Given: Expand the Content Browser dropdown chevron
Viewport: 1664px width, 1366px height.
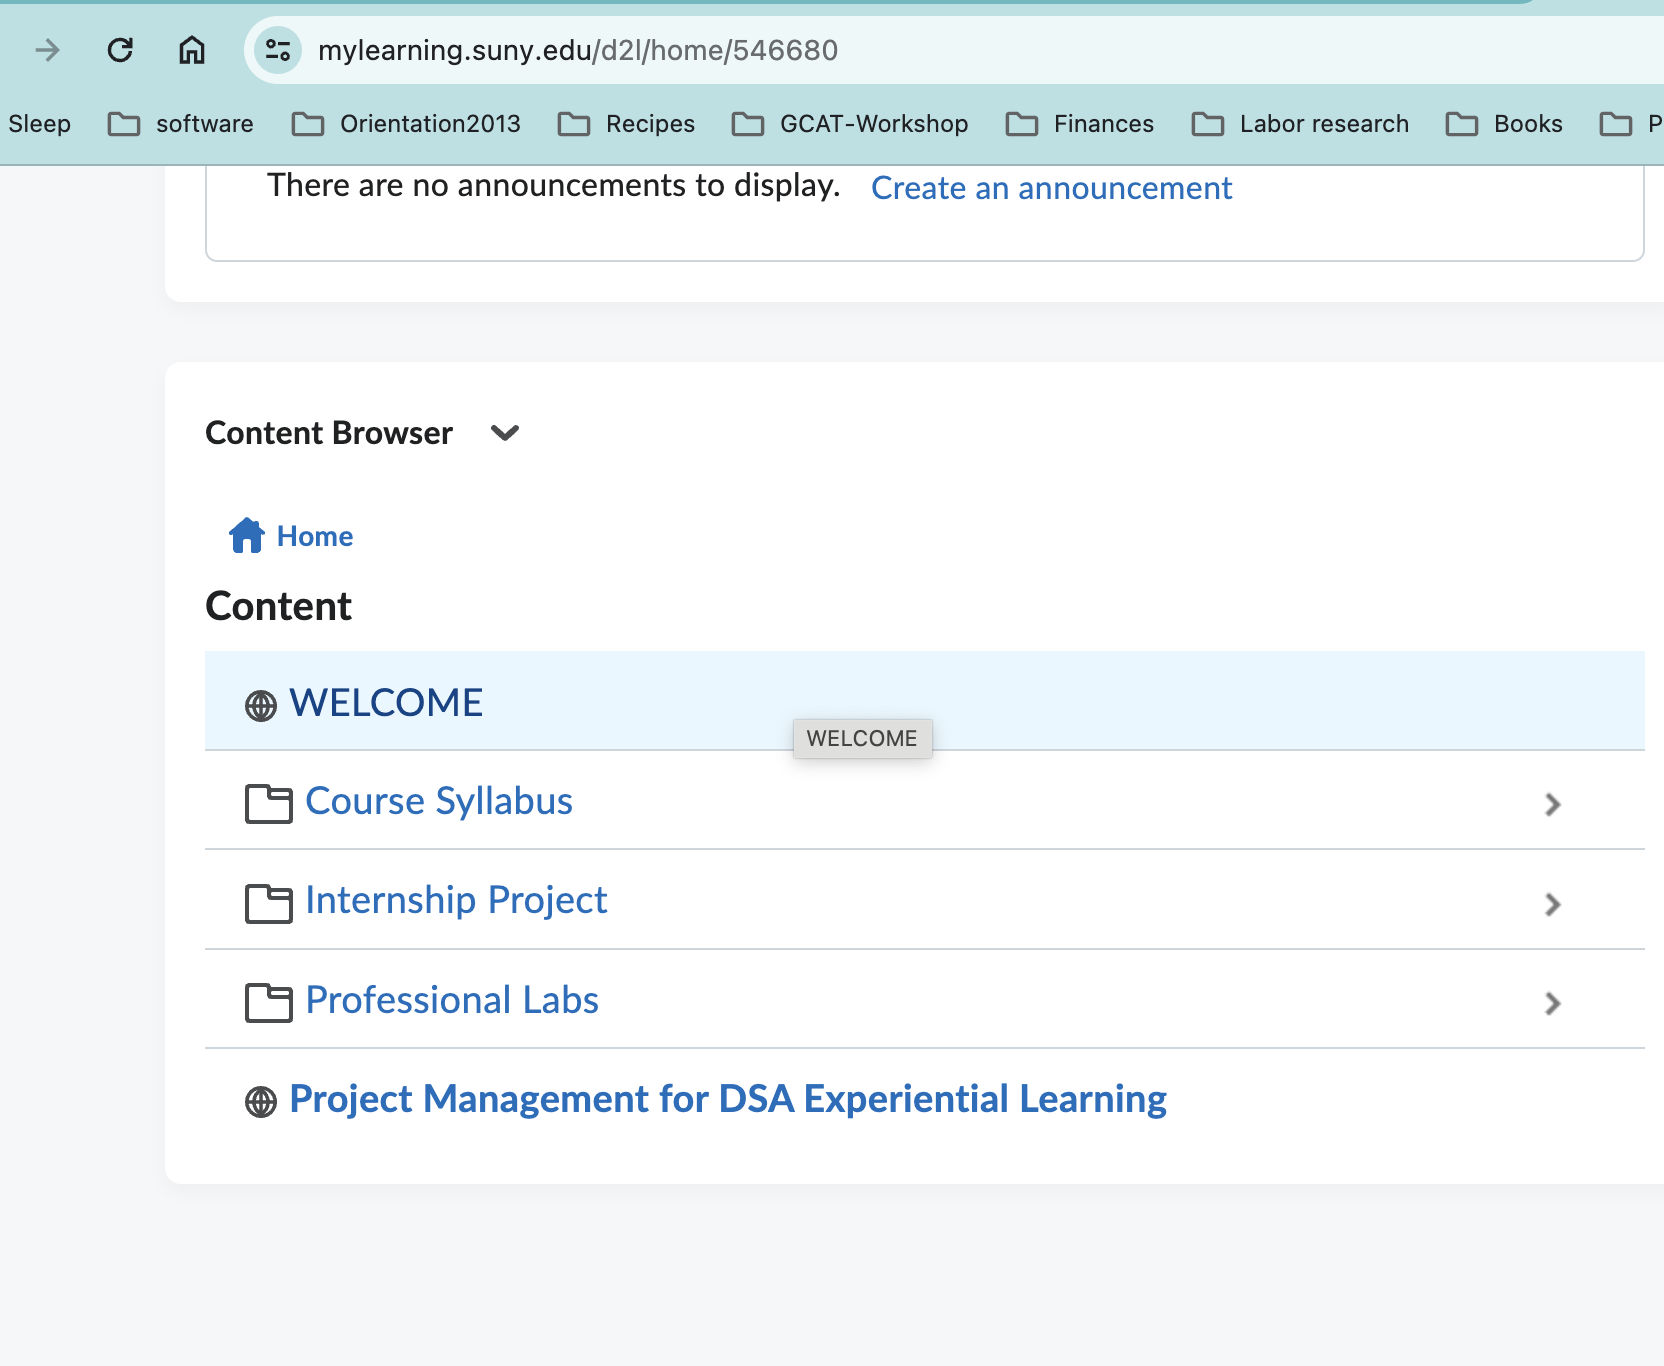Looking at the screenshot, I should pos(505,433).
